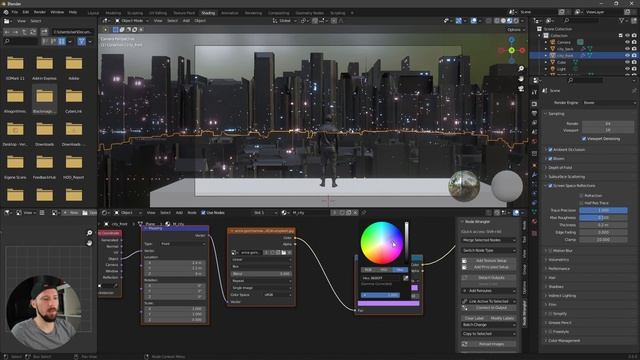Click the Modify Labels button

(x=502, y=318)
